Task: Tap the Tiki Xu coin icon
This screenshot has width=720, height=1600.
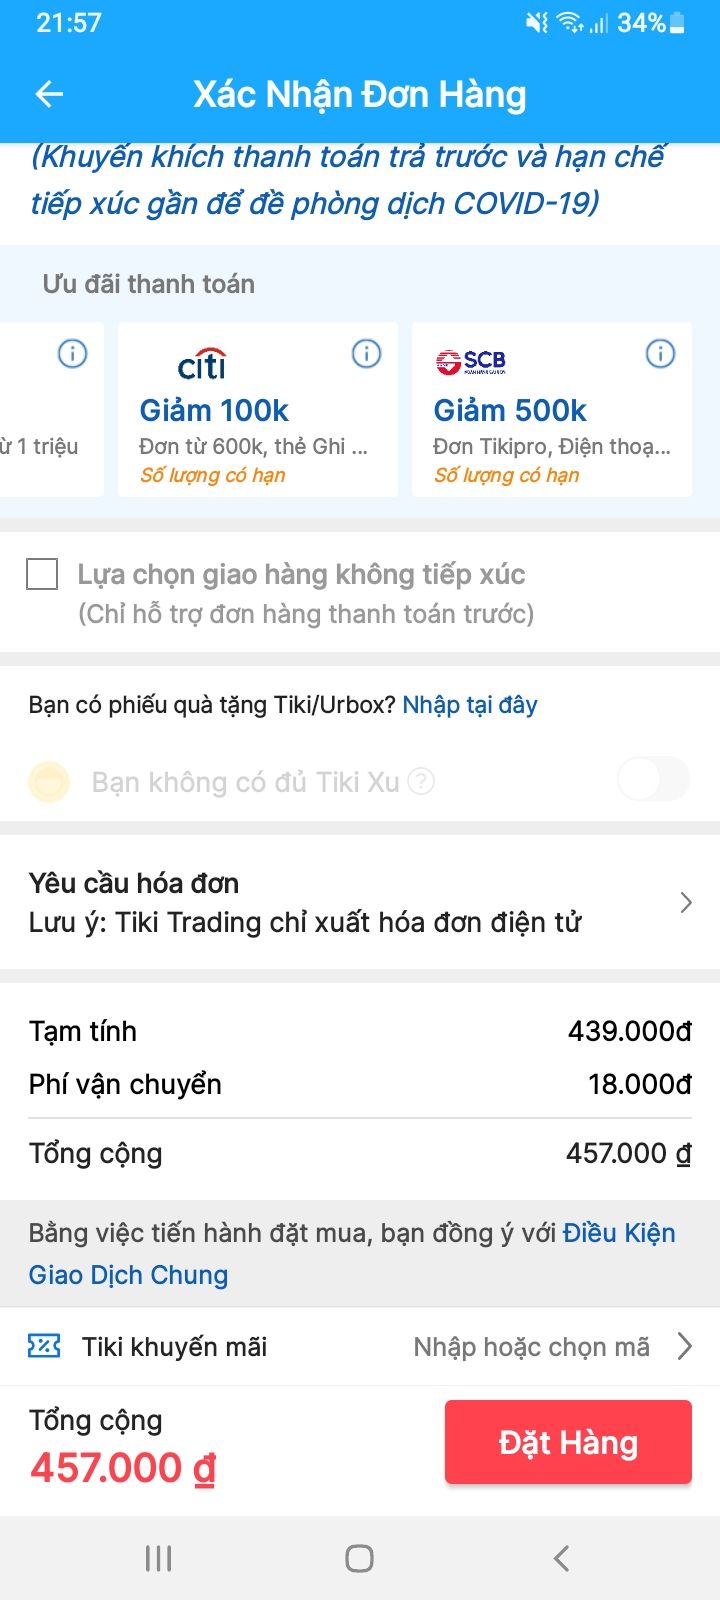Action: pyautogui.click(x=49, y=782)
